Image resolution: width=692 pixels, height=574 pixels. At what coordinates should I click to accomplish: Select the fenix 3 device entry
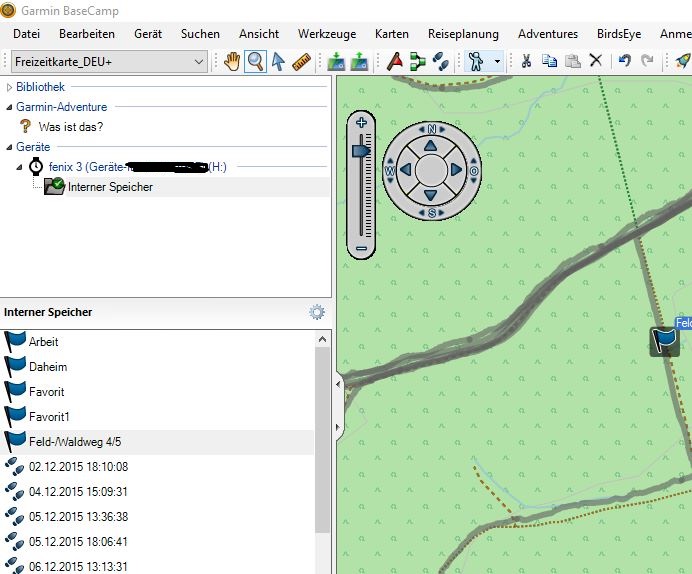[x=137, y=167]
